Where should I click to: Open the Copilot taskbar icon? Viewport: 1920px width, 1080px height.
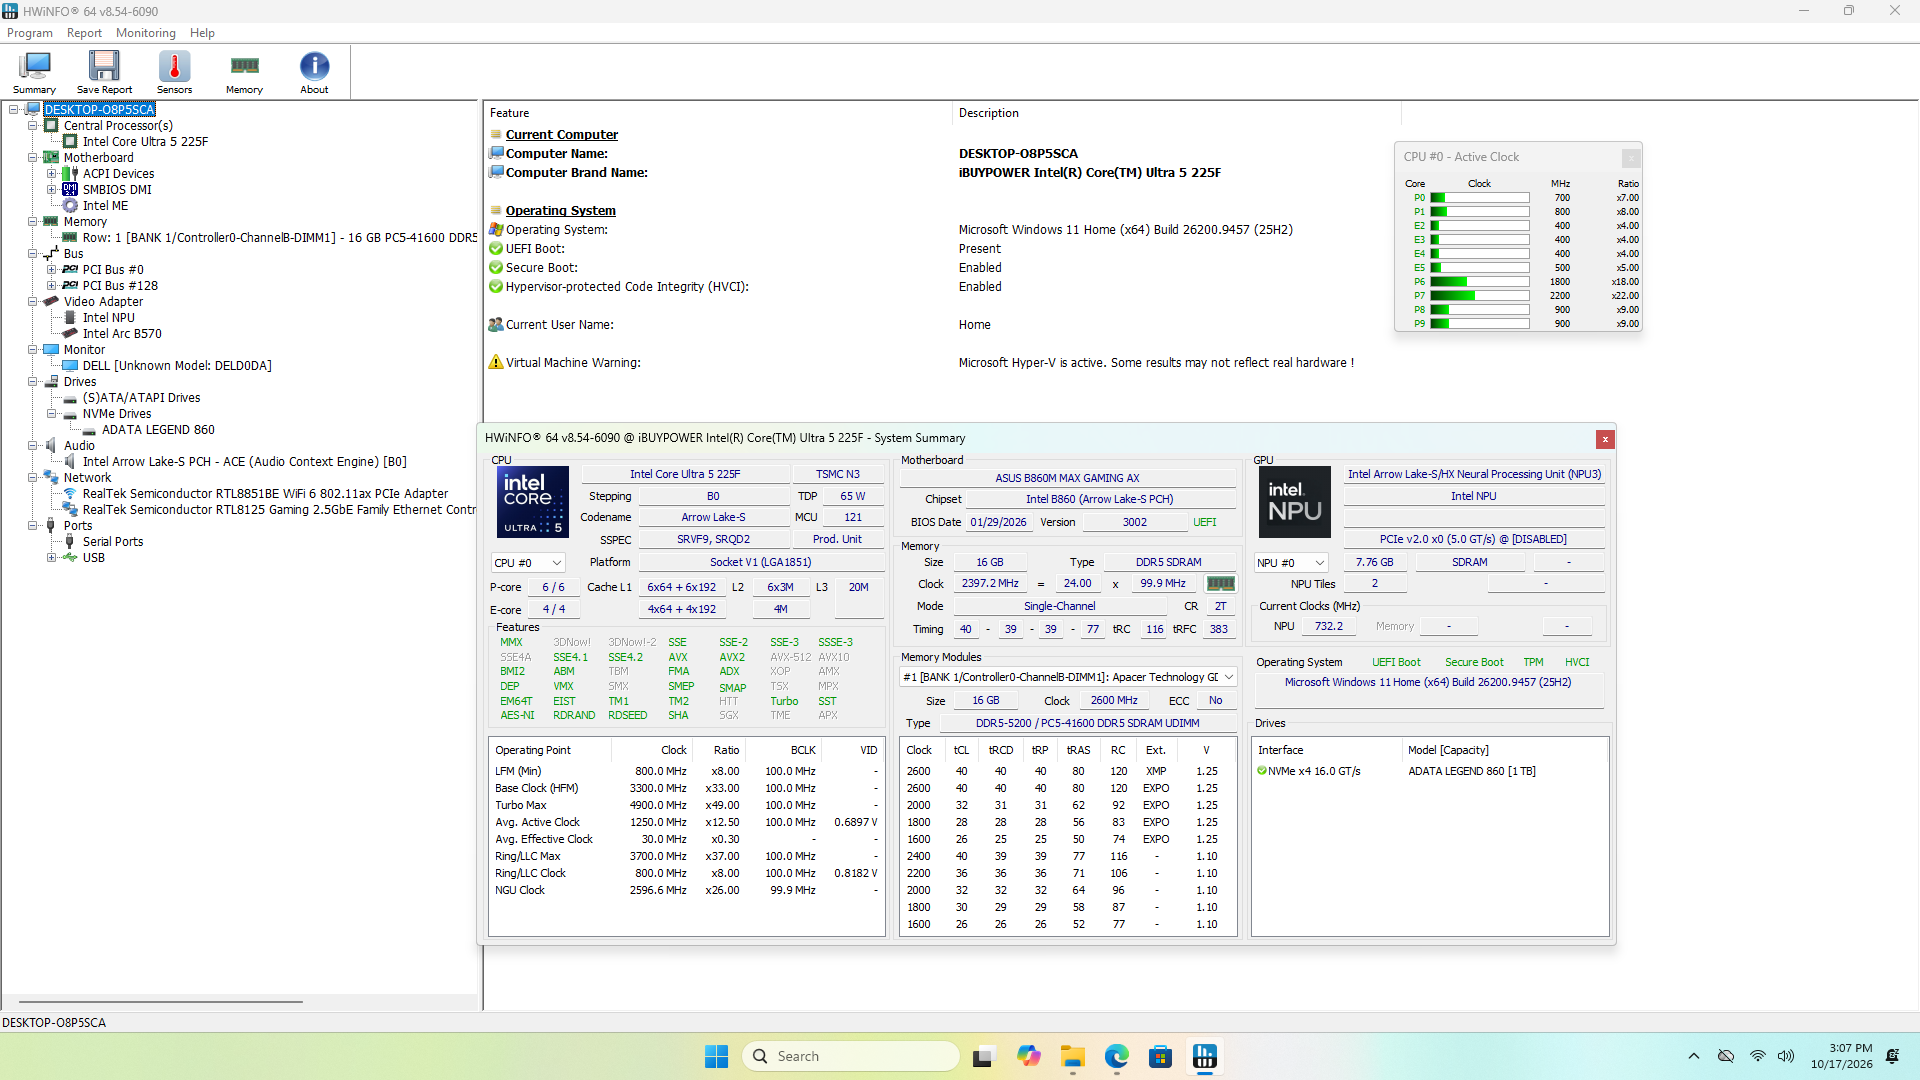pos(1029,1057)
